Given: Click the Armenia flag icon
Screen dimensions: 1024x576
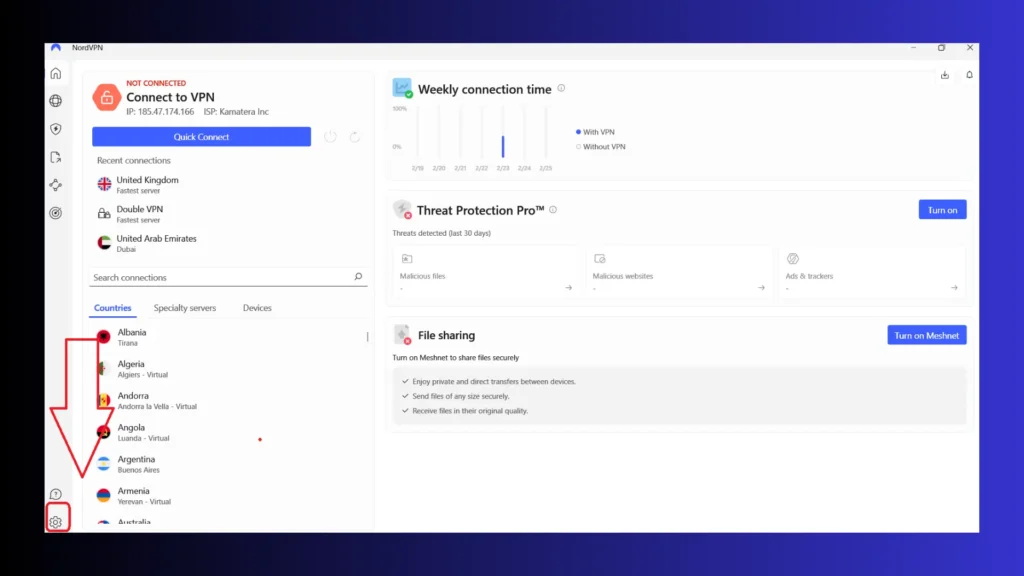Looking at the screenshot, I should pyautogui.click(x=103, y=496).
